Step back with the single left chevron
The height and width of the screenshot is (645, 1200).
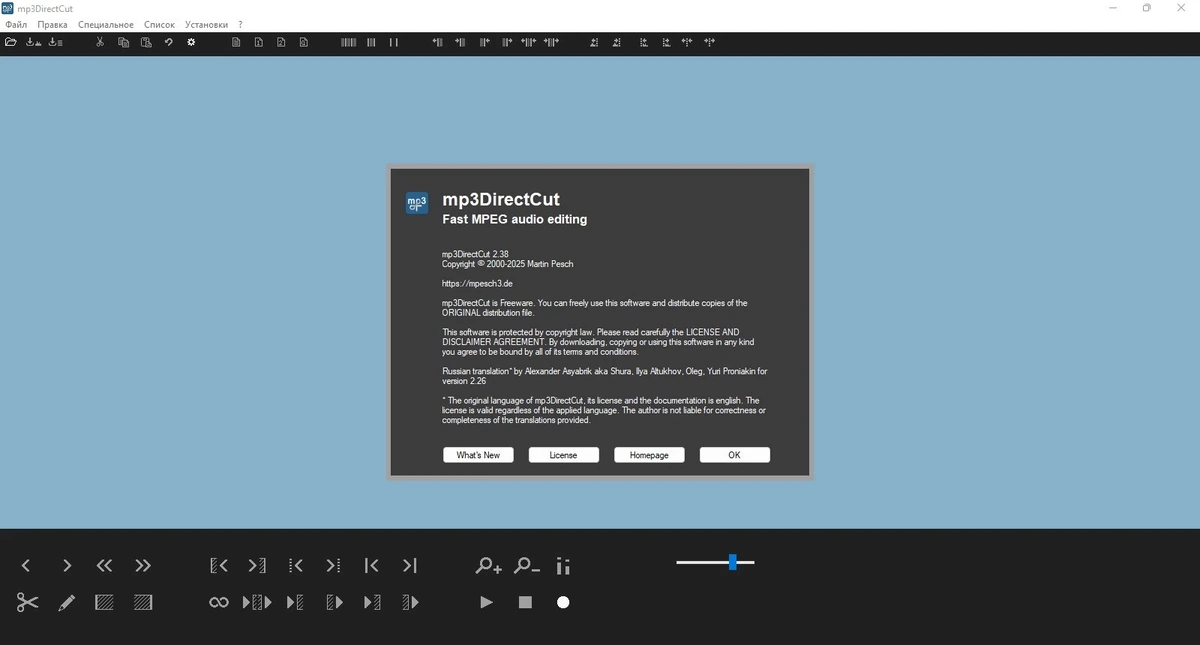26,566
